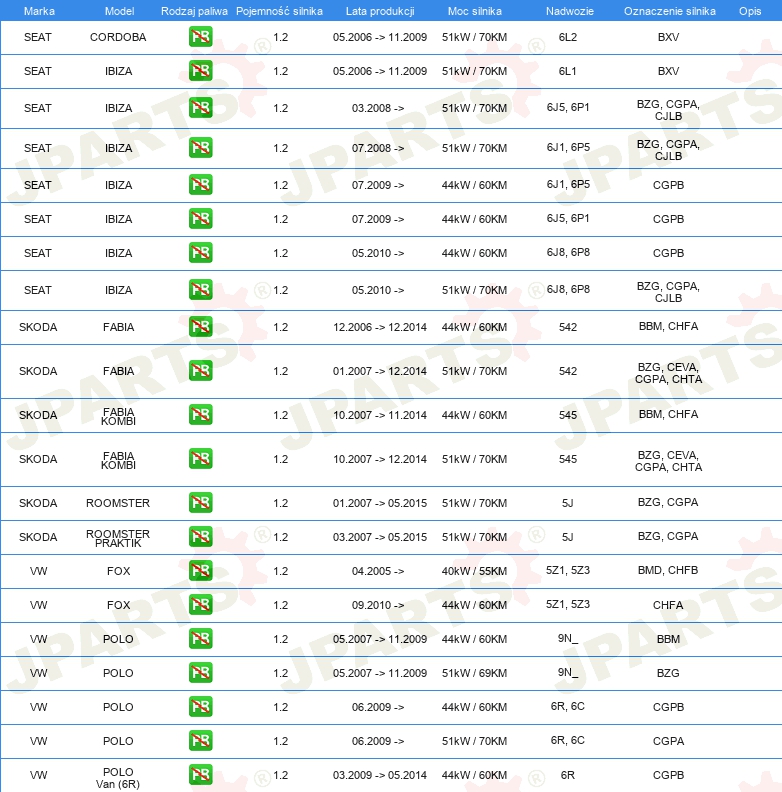Click the Nadwozie column header
This screenshot has width=782, height=792.
coord(570,11)
